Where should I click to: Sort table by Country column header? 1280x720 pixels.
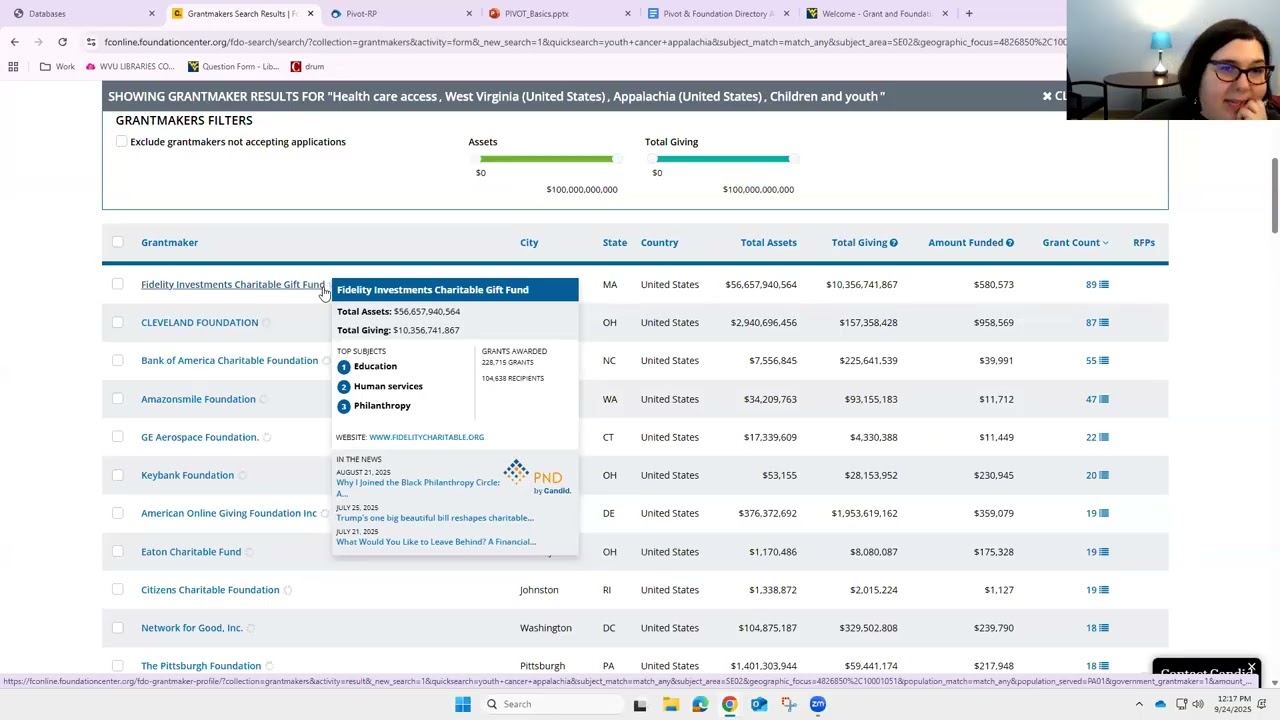pyautogui.click(x=660, y=243)
